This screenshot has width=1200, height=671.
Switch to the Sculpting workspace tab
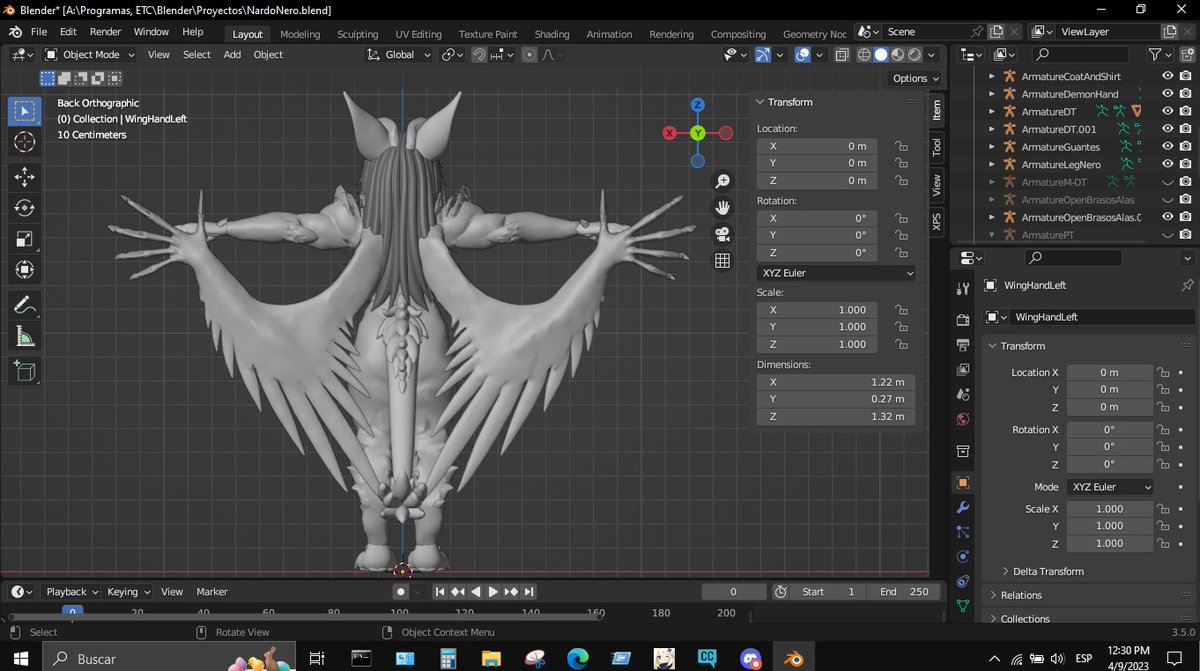357,34
